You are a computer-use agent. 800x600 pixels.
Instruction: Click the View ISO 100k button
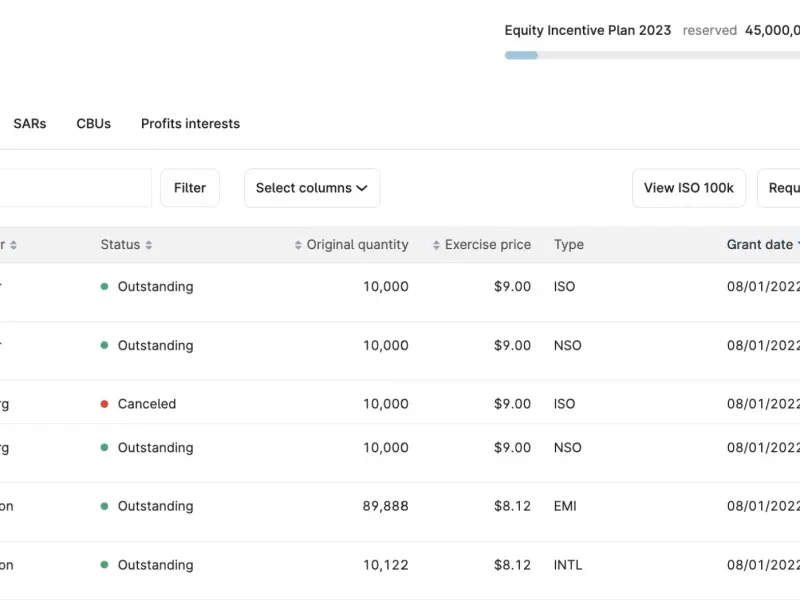click(x=689, y=188)
